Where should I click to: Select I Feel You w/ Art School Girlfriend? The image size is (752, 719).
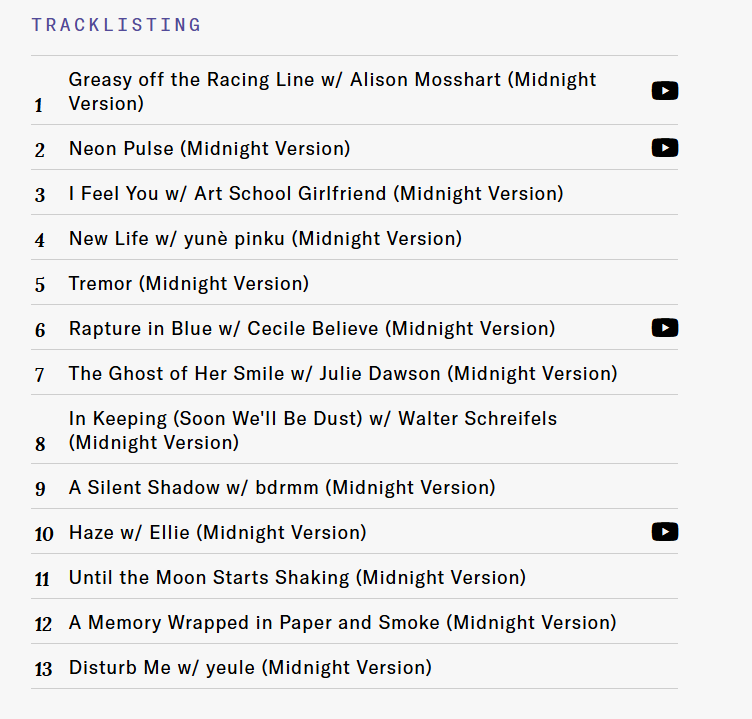[315, 194]
